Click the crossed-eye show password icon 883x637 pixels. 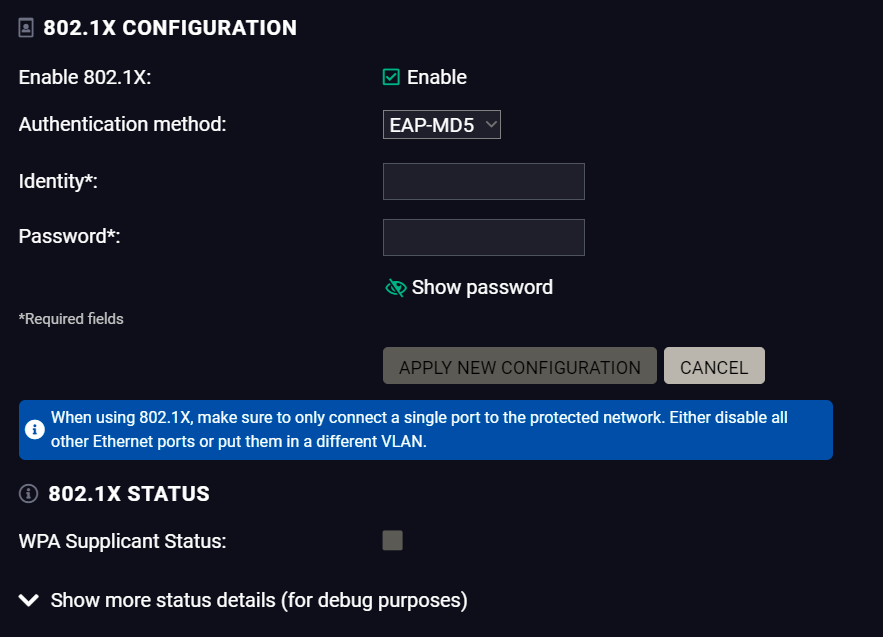click(396, 288)
